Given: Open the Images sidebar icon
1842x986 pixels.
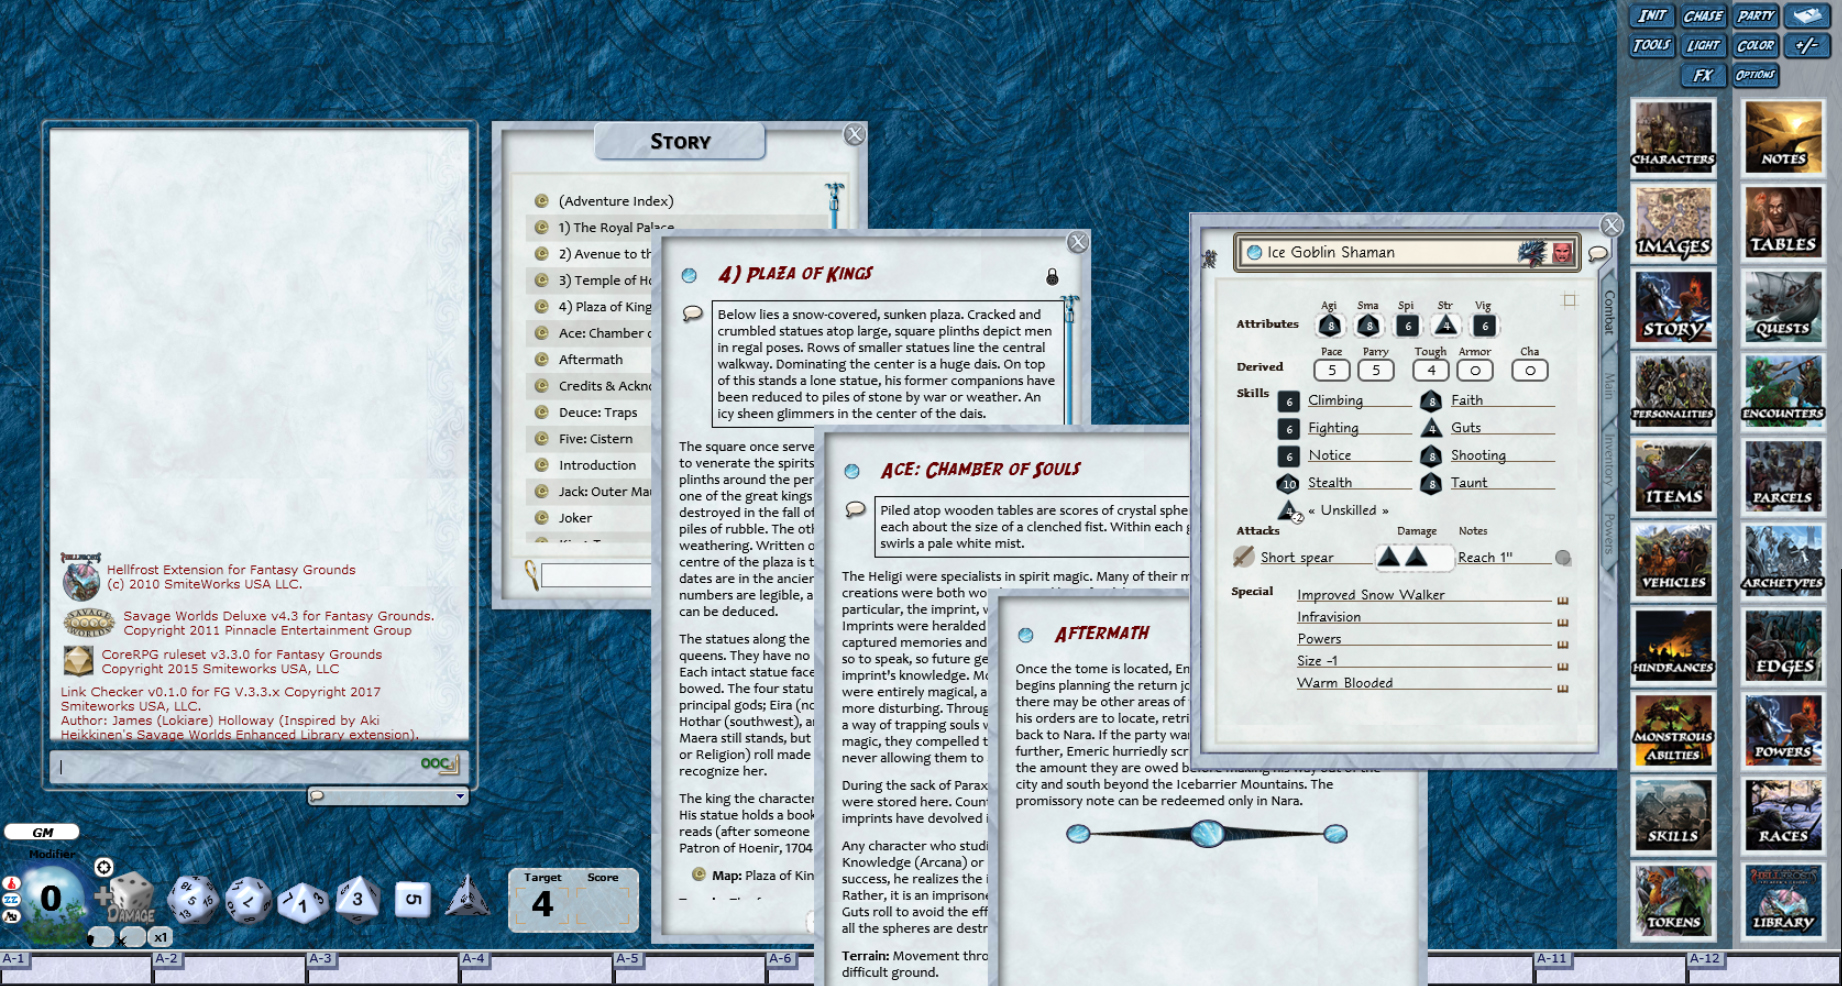Looking at the screenshot, I should click(x=1673, y=222).
